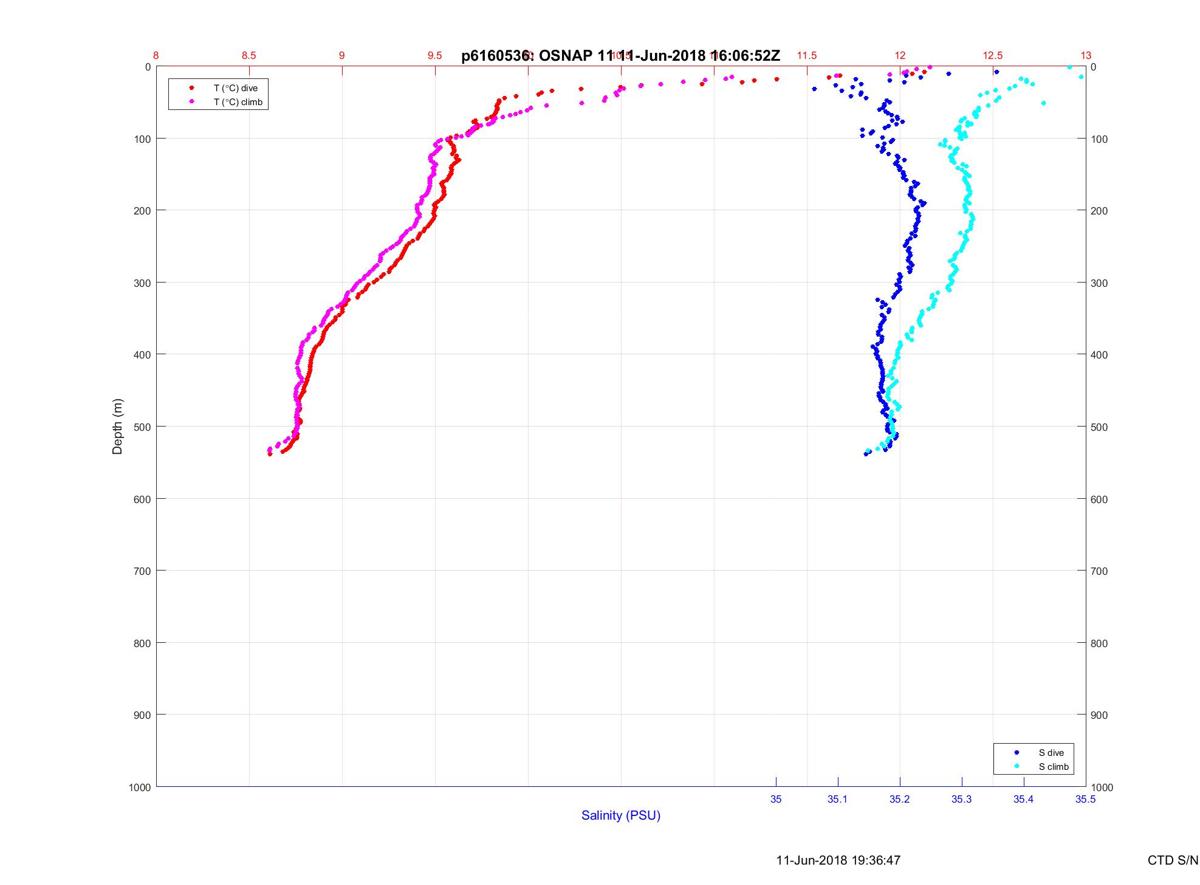Click '800' on the right depth axis

(x=1101, y=643)
